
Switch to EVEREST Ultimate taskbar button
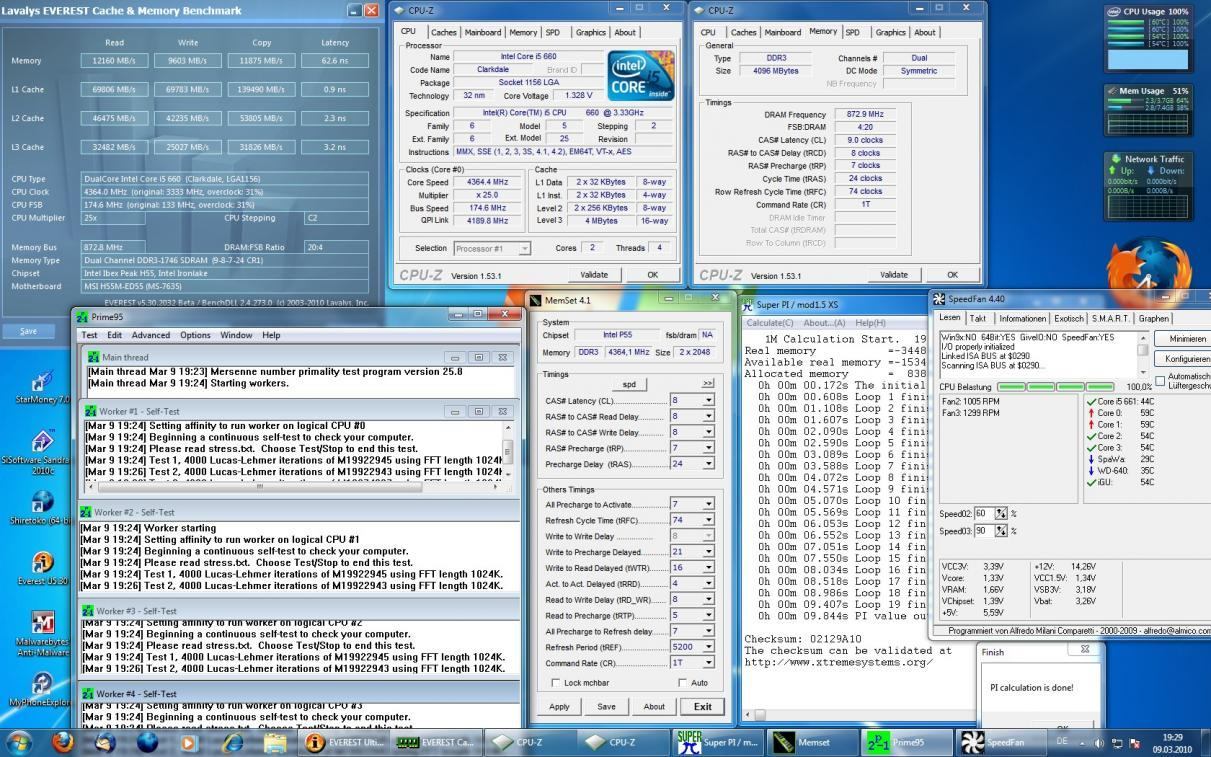click(344, 742)
